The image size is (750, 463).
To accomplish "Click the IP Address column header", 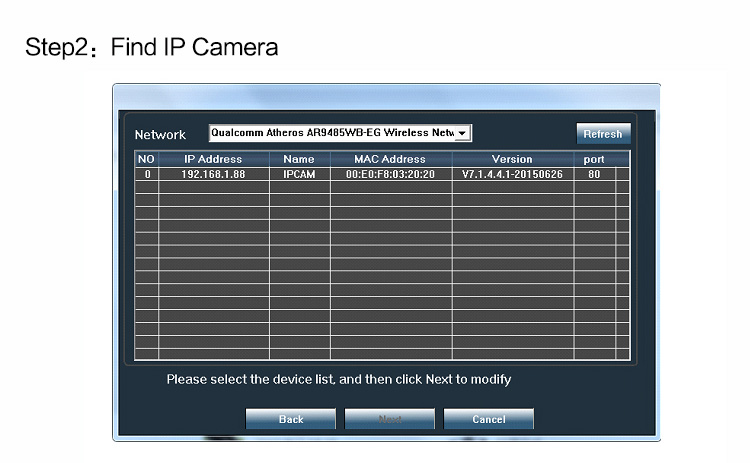I will [213, 159].
